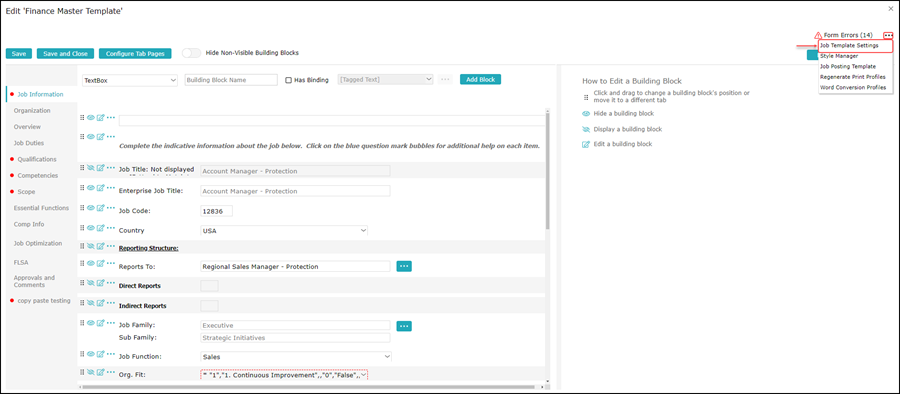Click drag handle of Job Function block
Viewport: 900px width, 394px height.
tap(82, 353)
